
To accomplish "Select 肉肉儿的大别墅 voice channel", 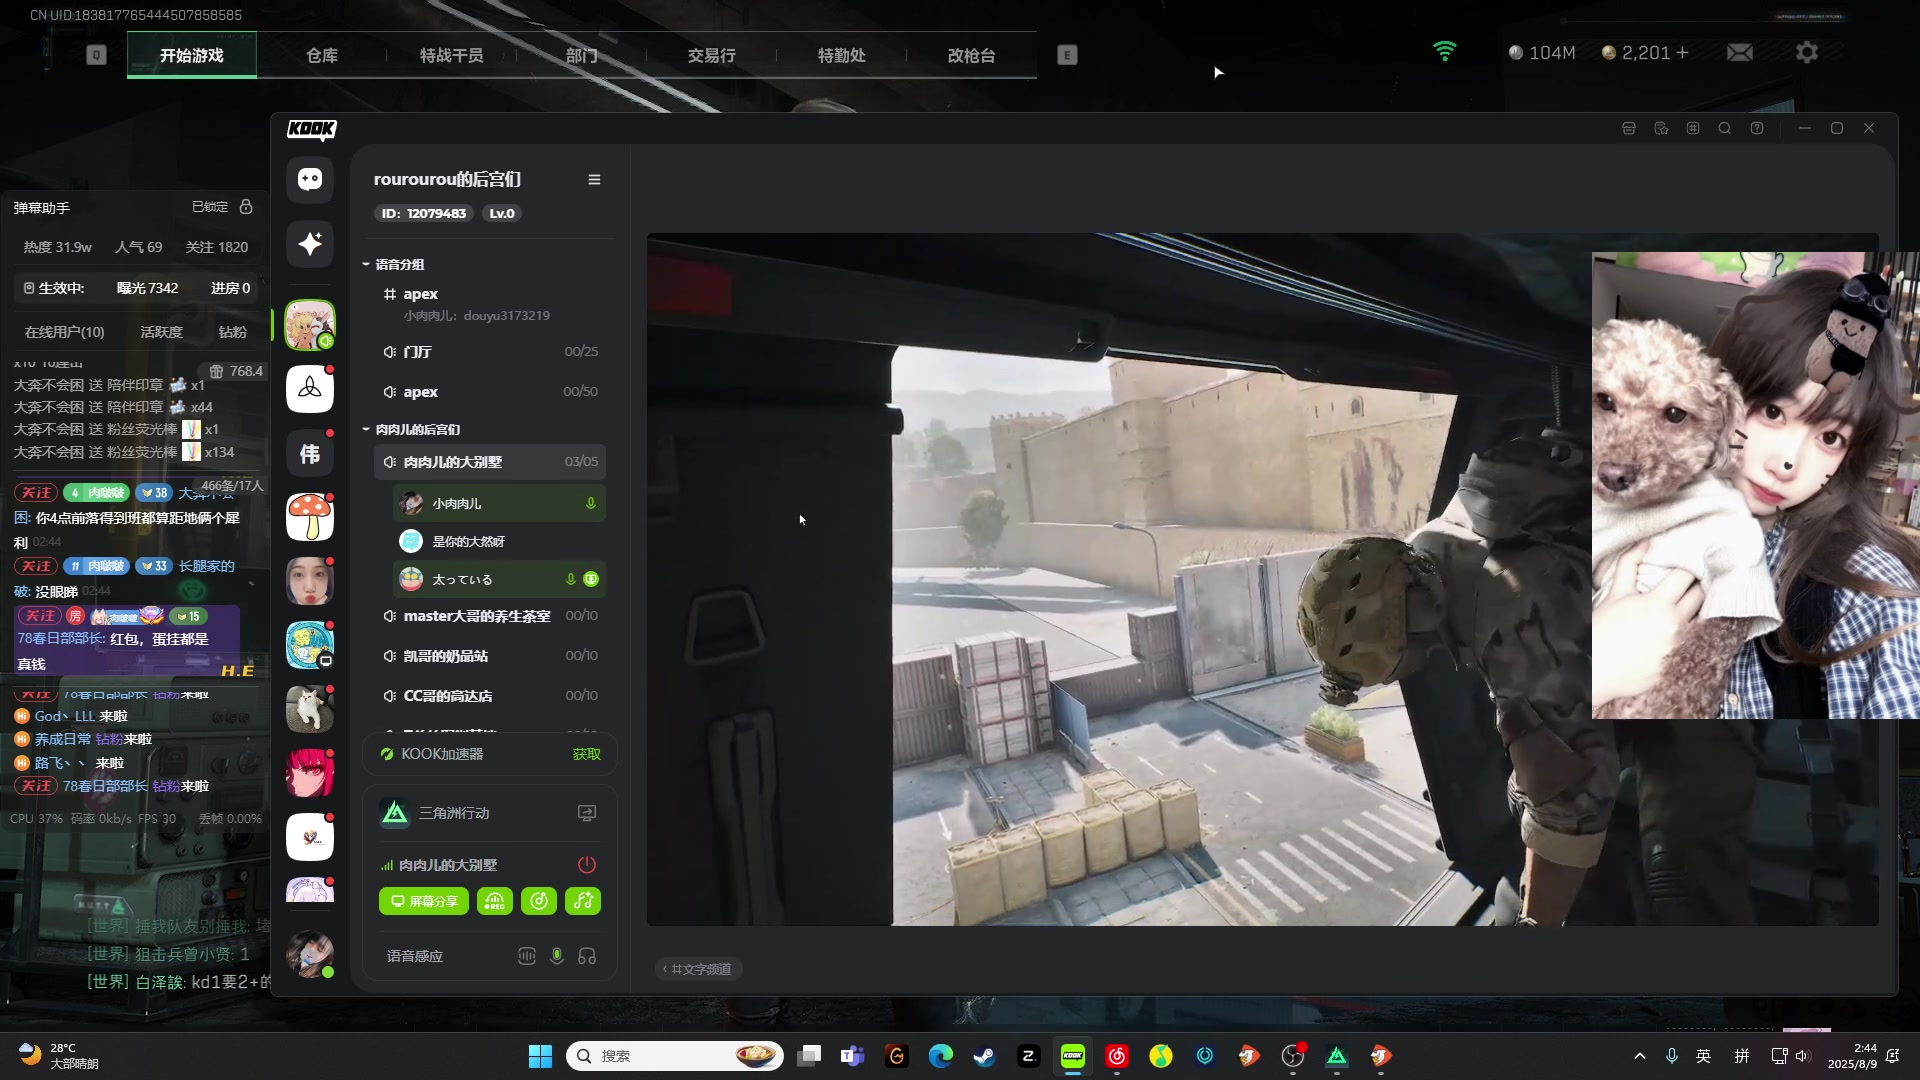I will (x=490, y=462).
